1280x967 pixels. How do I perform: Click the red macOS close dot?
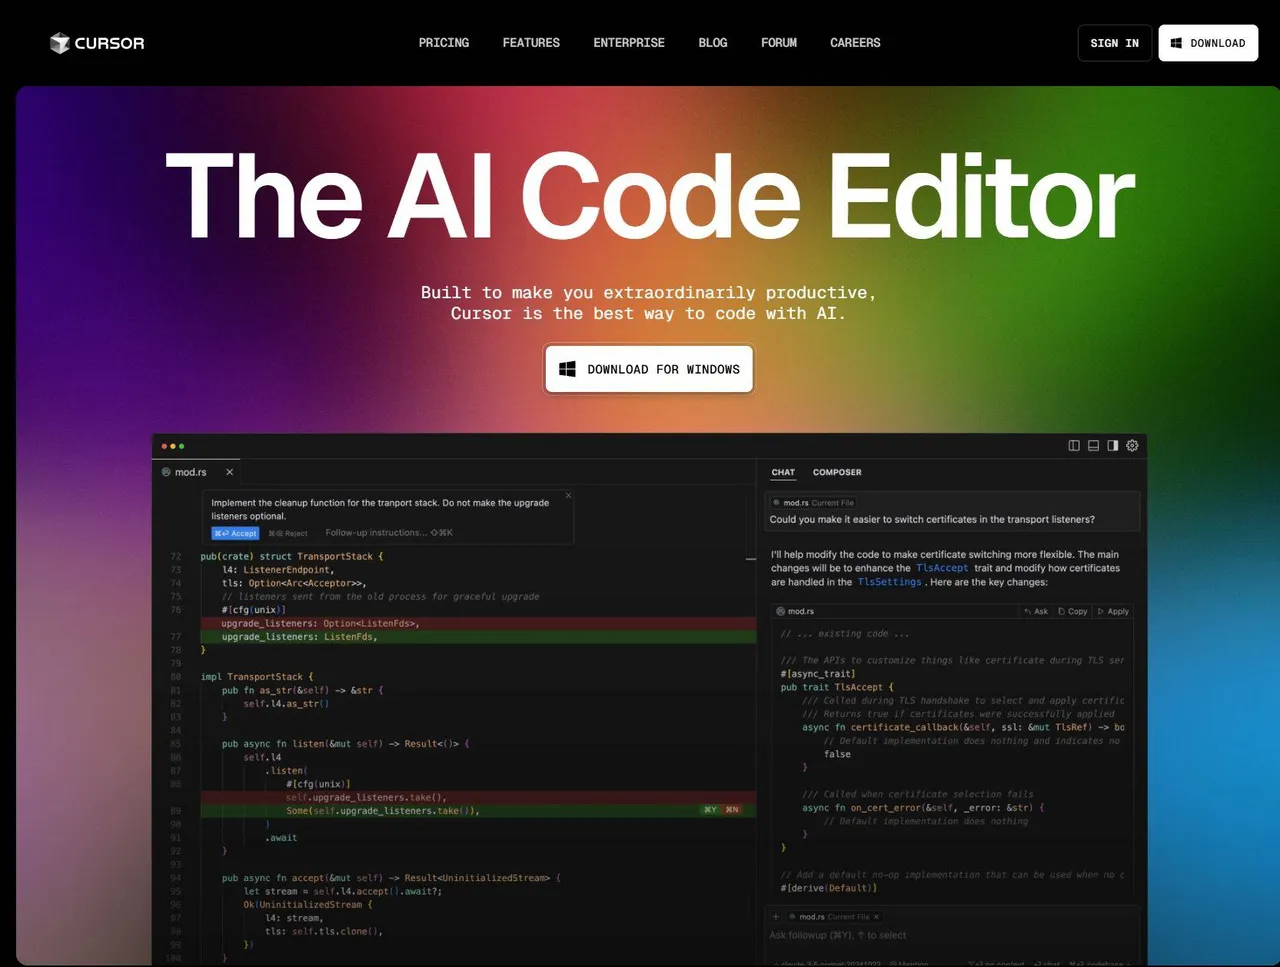pos(164,446)
